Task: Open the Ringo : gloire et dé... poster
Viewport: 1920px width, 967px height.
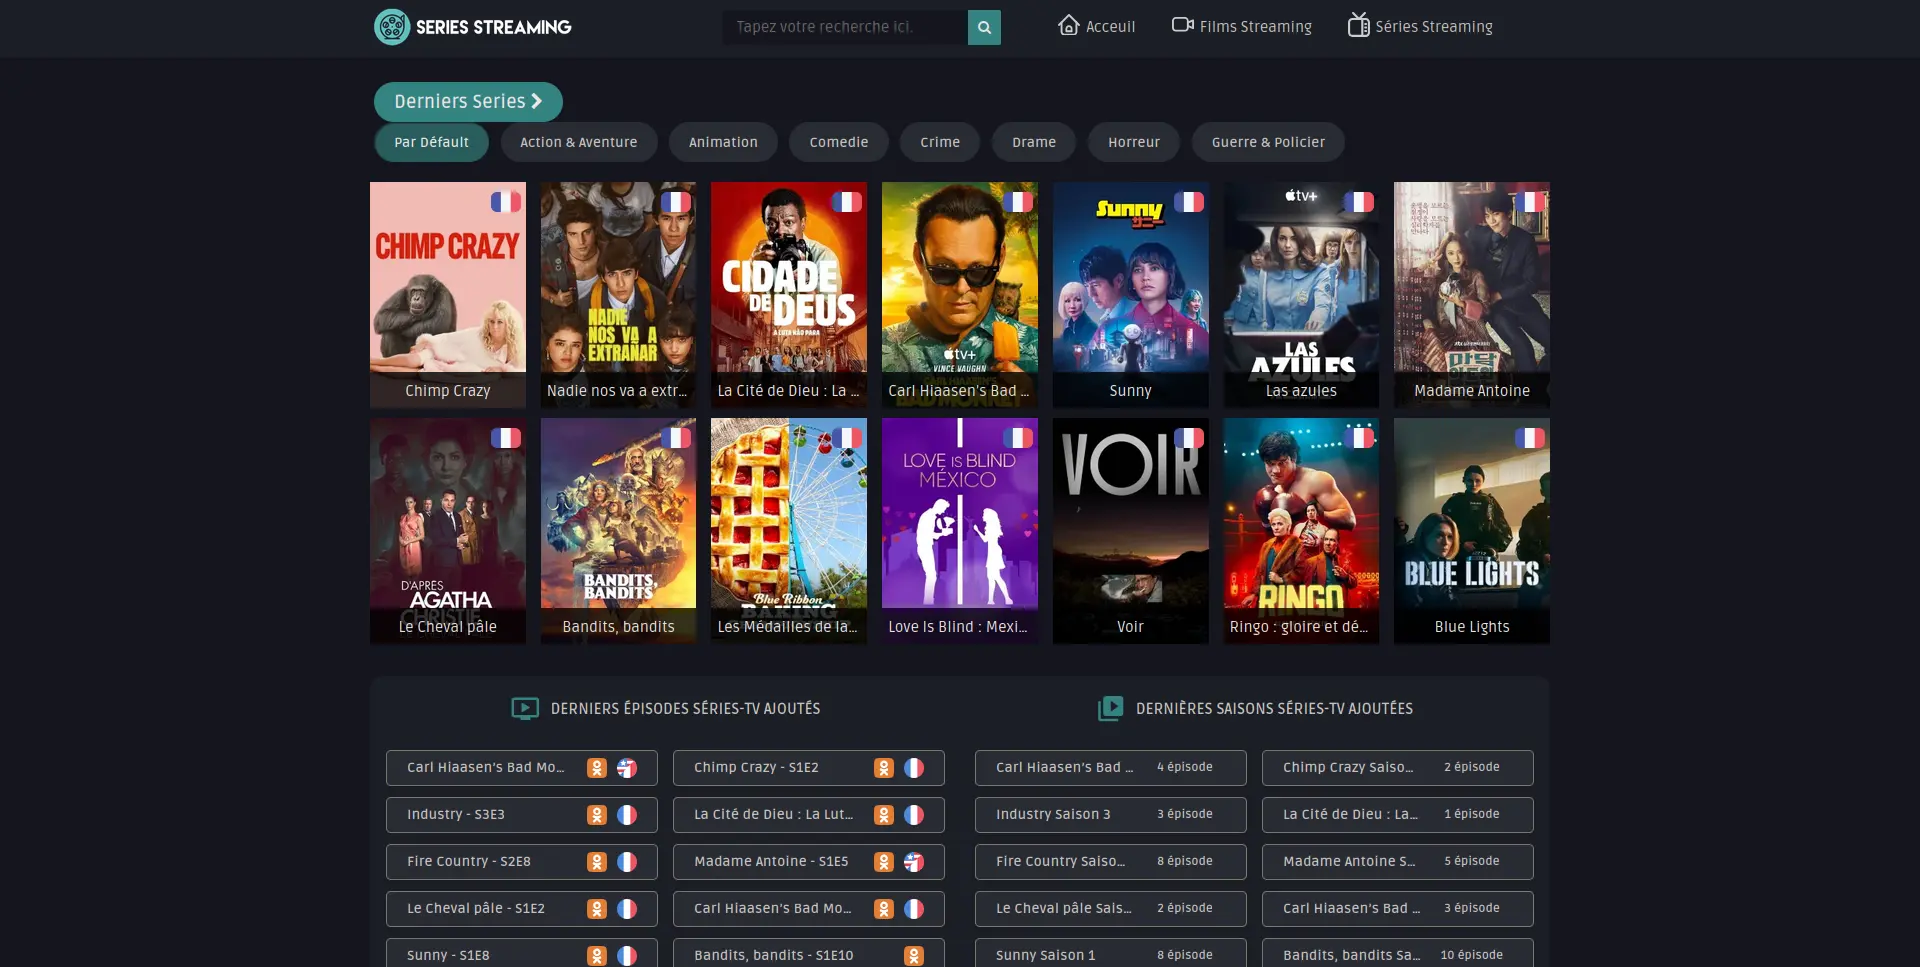Action: click(x=1301, y=531)
